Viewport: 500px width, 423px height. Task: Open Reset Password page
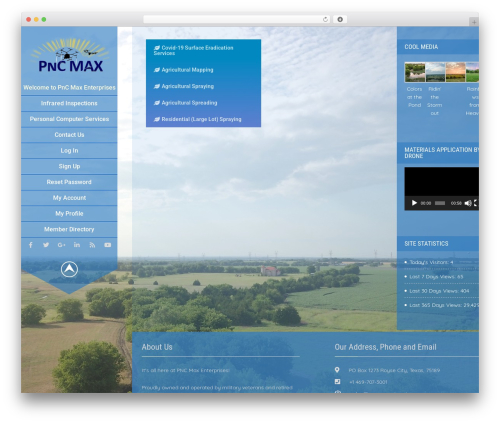(x=69, y=182)
